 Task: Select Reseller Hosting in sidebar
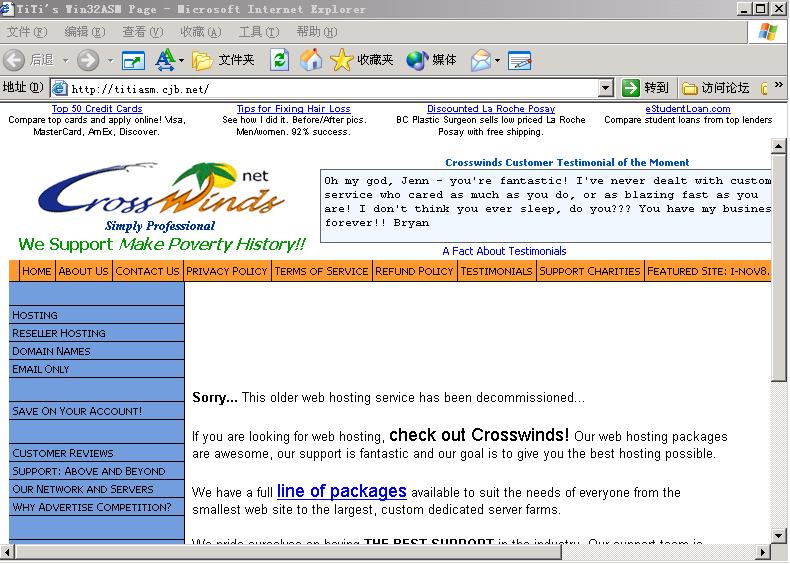96,333
